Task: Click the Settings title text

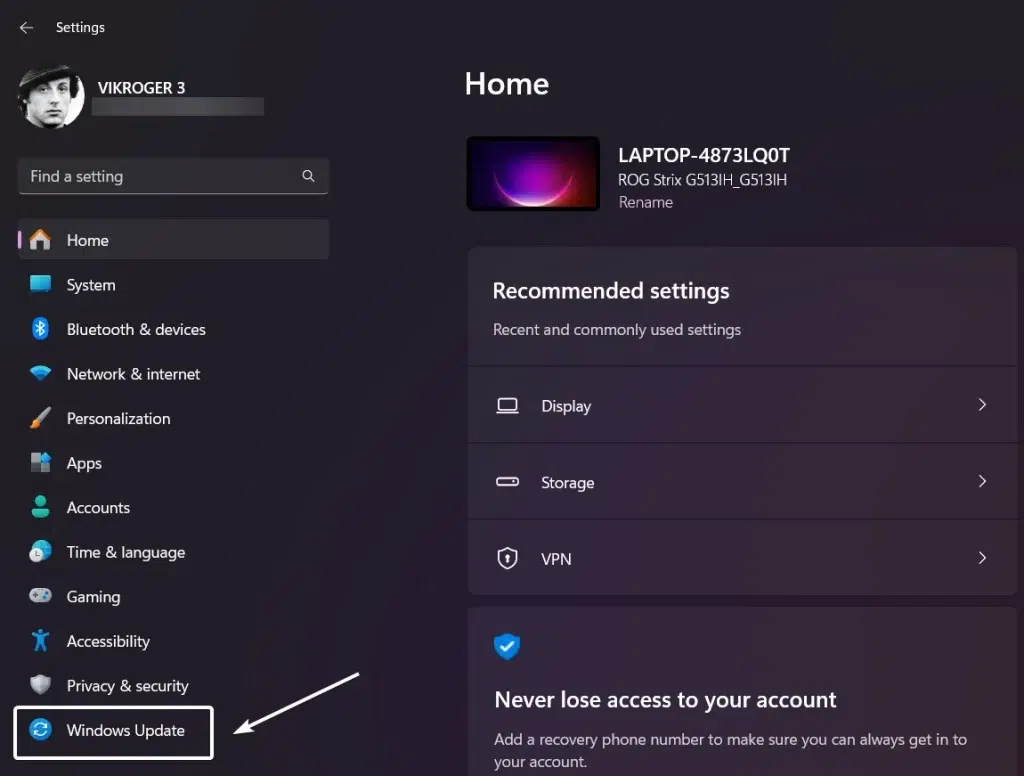Action: pos(80,27)
